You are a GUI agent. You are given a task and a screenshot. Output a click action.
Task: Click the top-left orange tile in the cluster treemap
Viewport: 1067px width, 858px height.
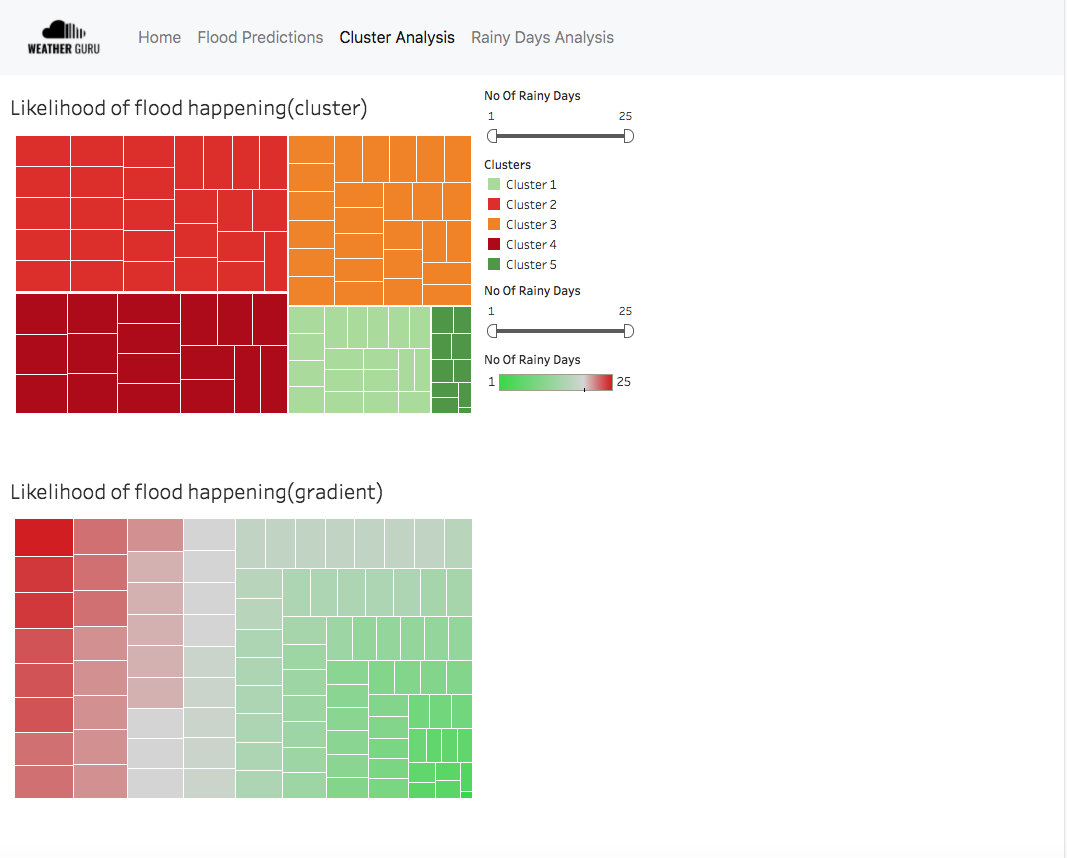(311, 149)
